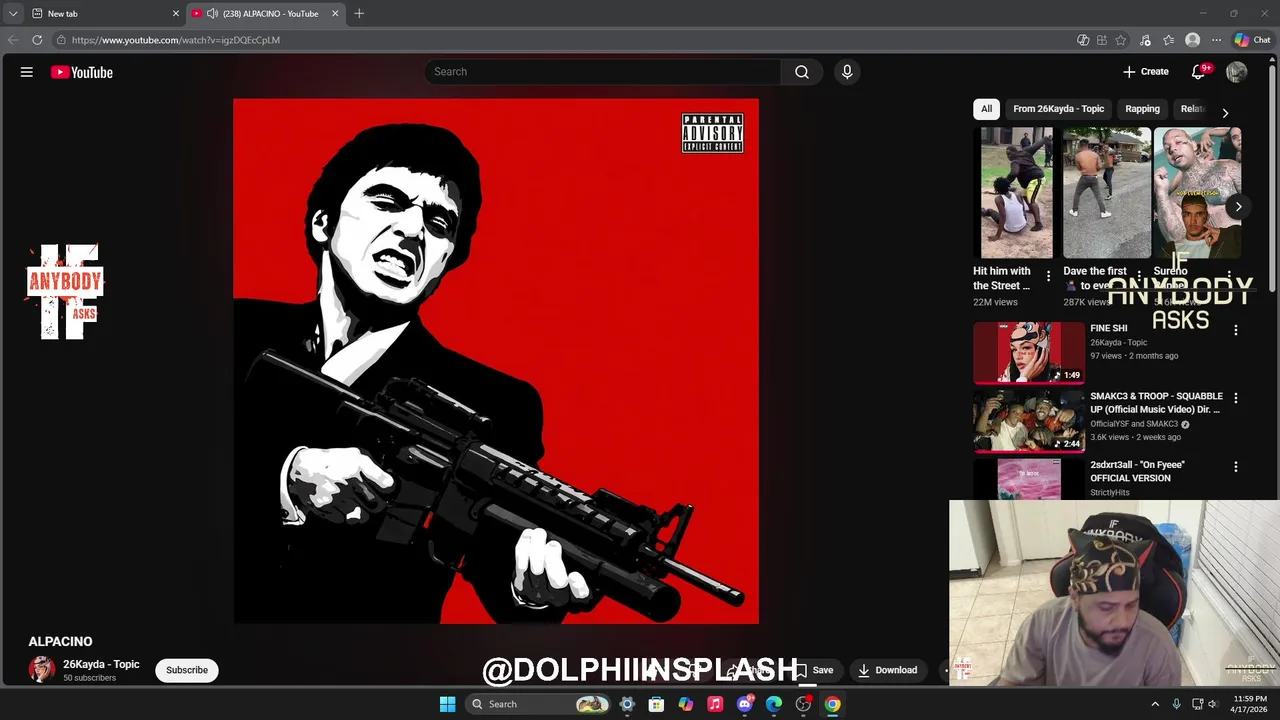The height and width of the screenshot is (720, 1280).
Task: Open the FINE SHI video thumbnail
Action: tap(1029, 352)
